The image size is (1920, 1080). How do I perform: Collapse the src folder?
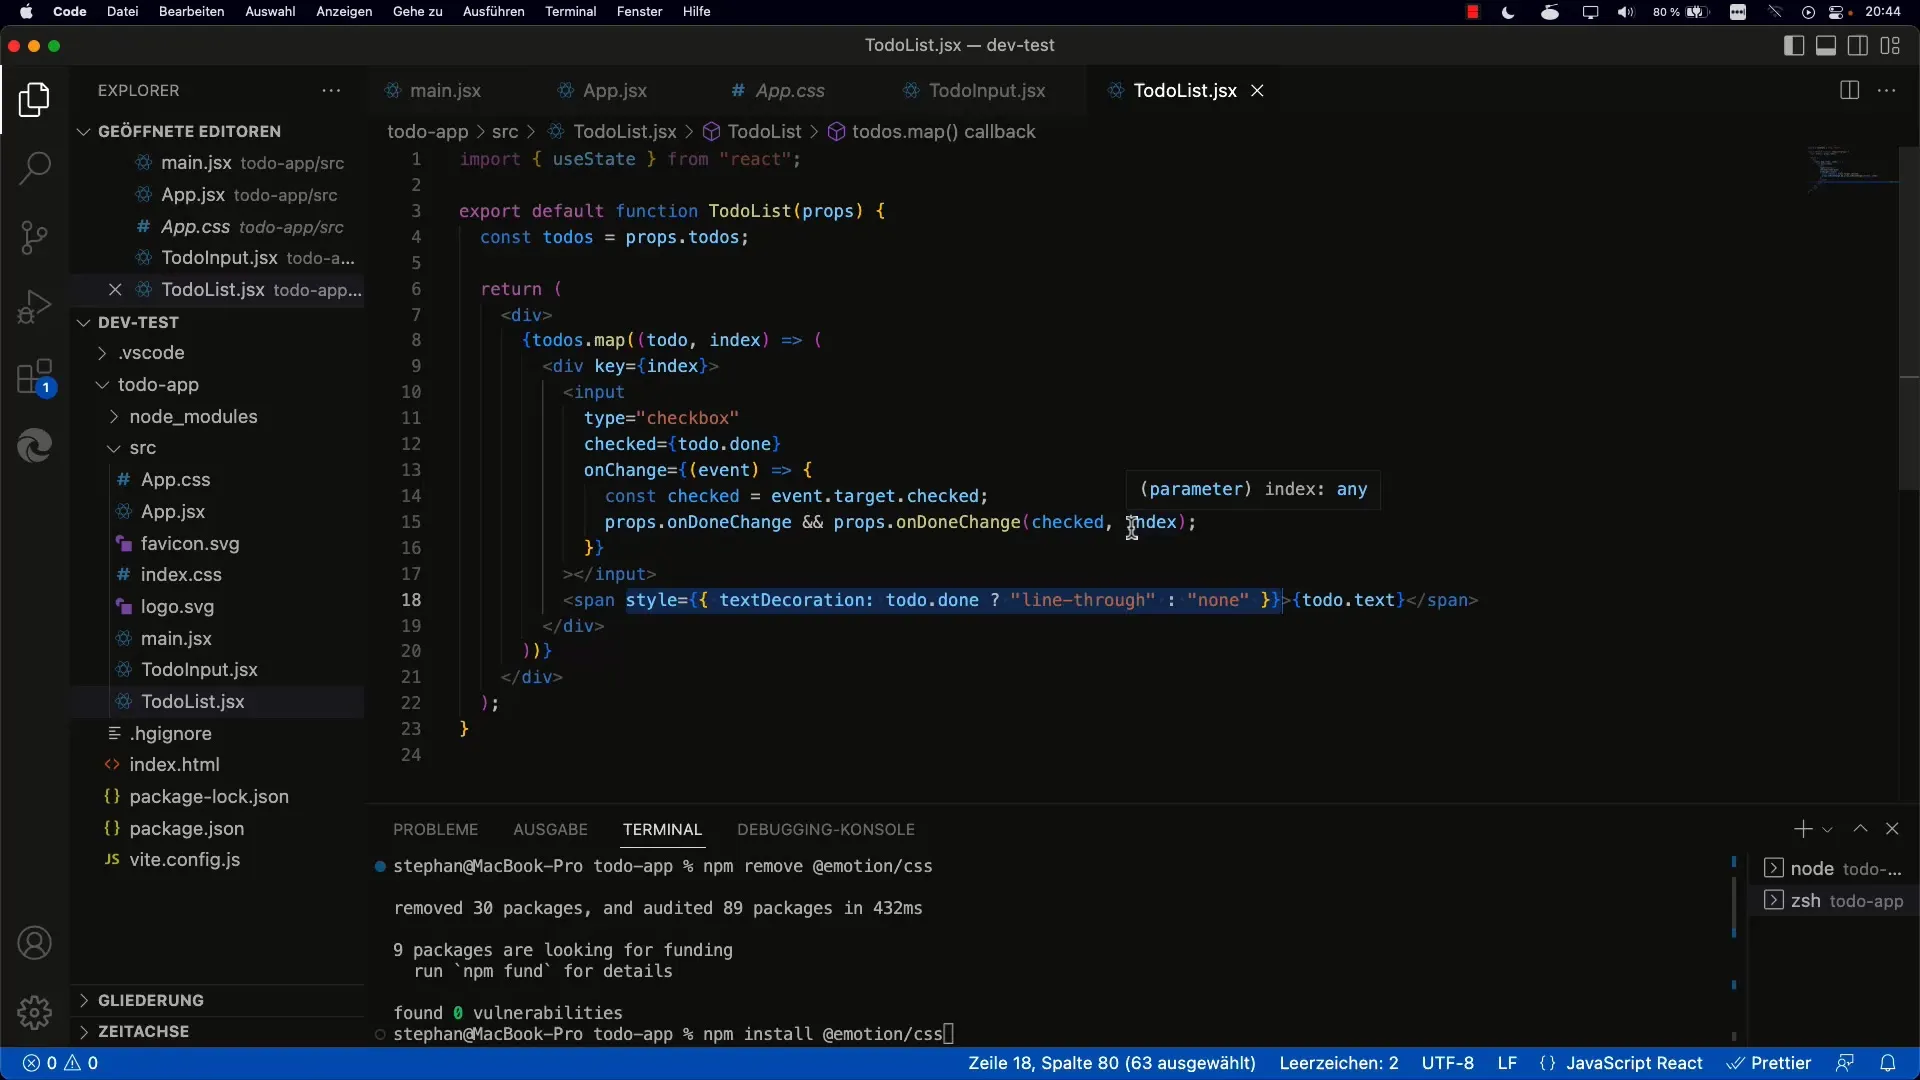point(142,448)
